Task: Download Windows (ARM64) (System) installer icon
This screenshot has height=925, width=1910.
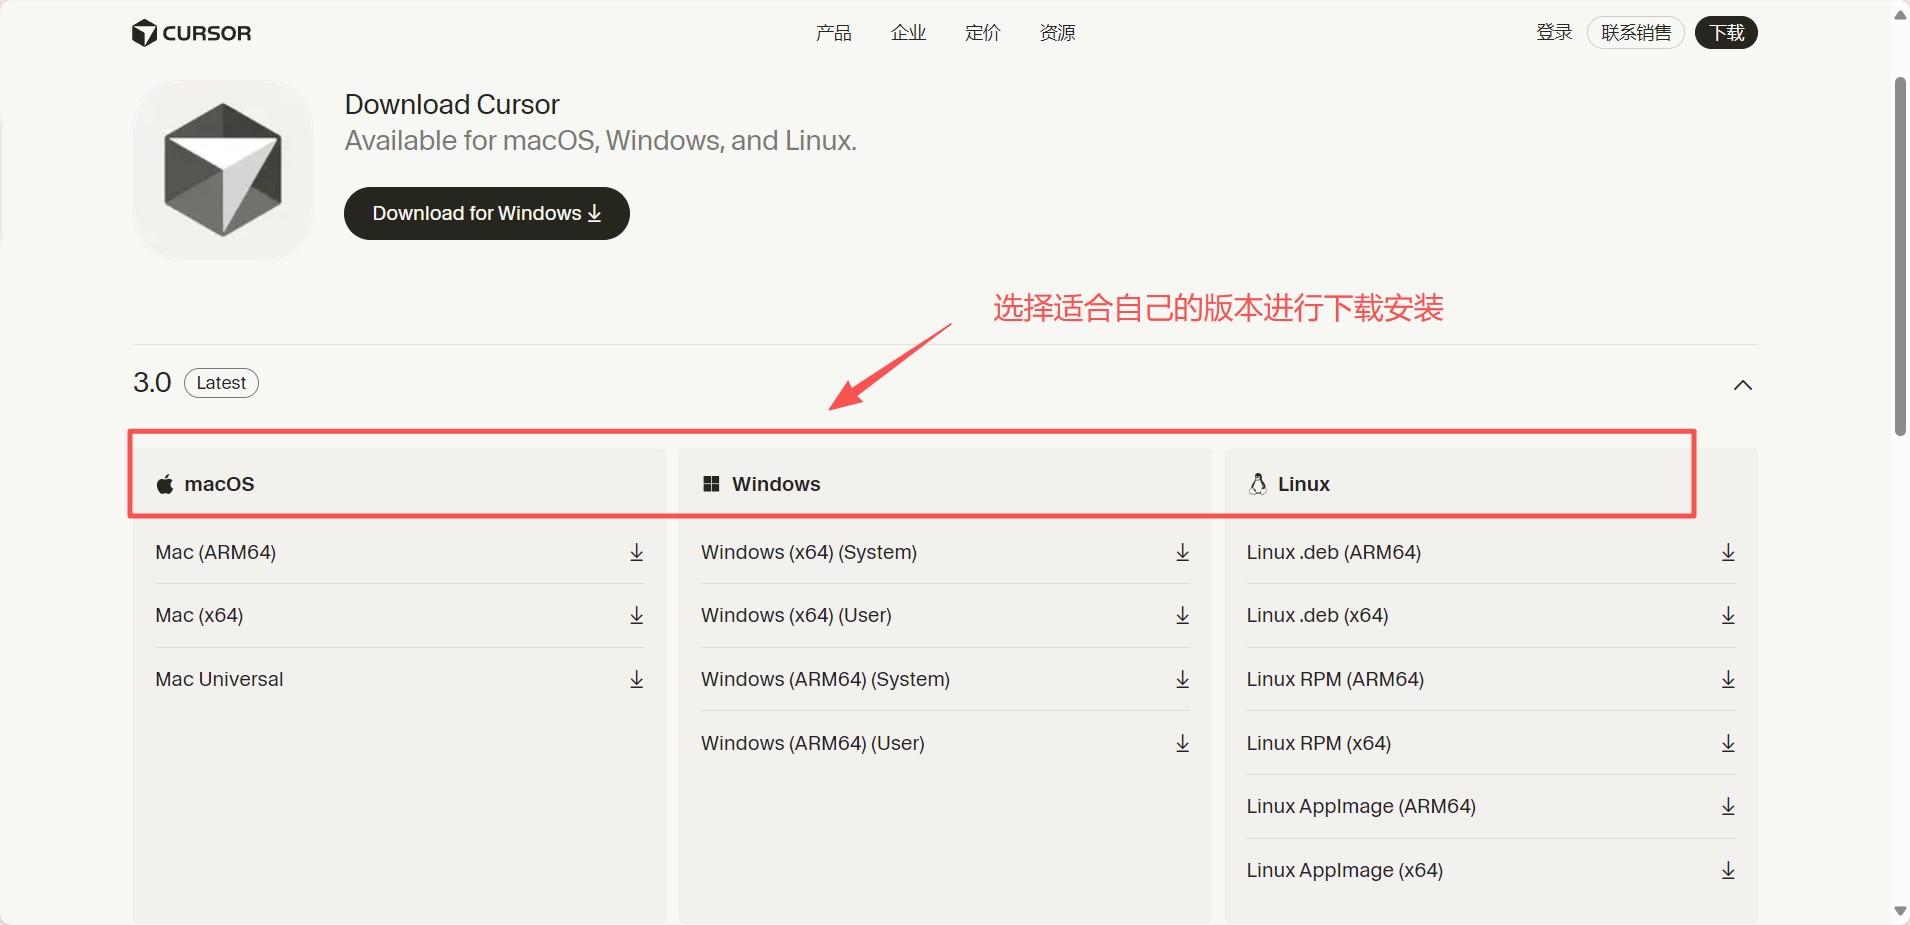Action: 1183,679
